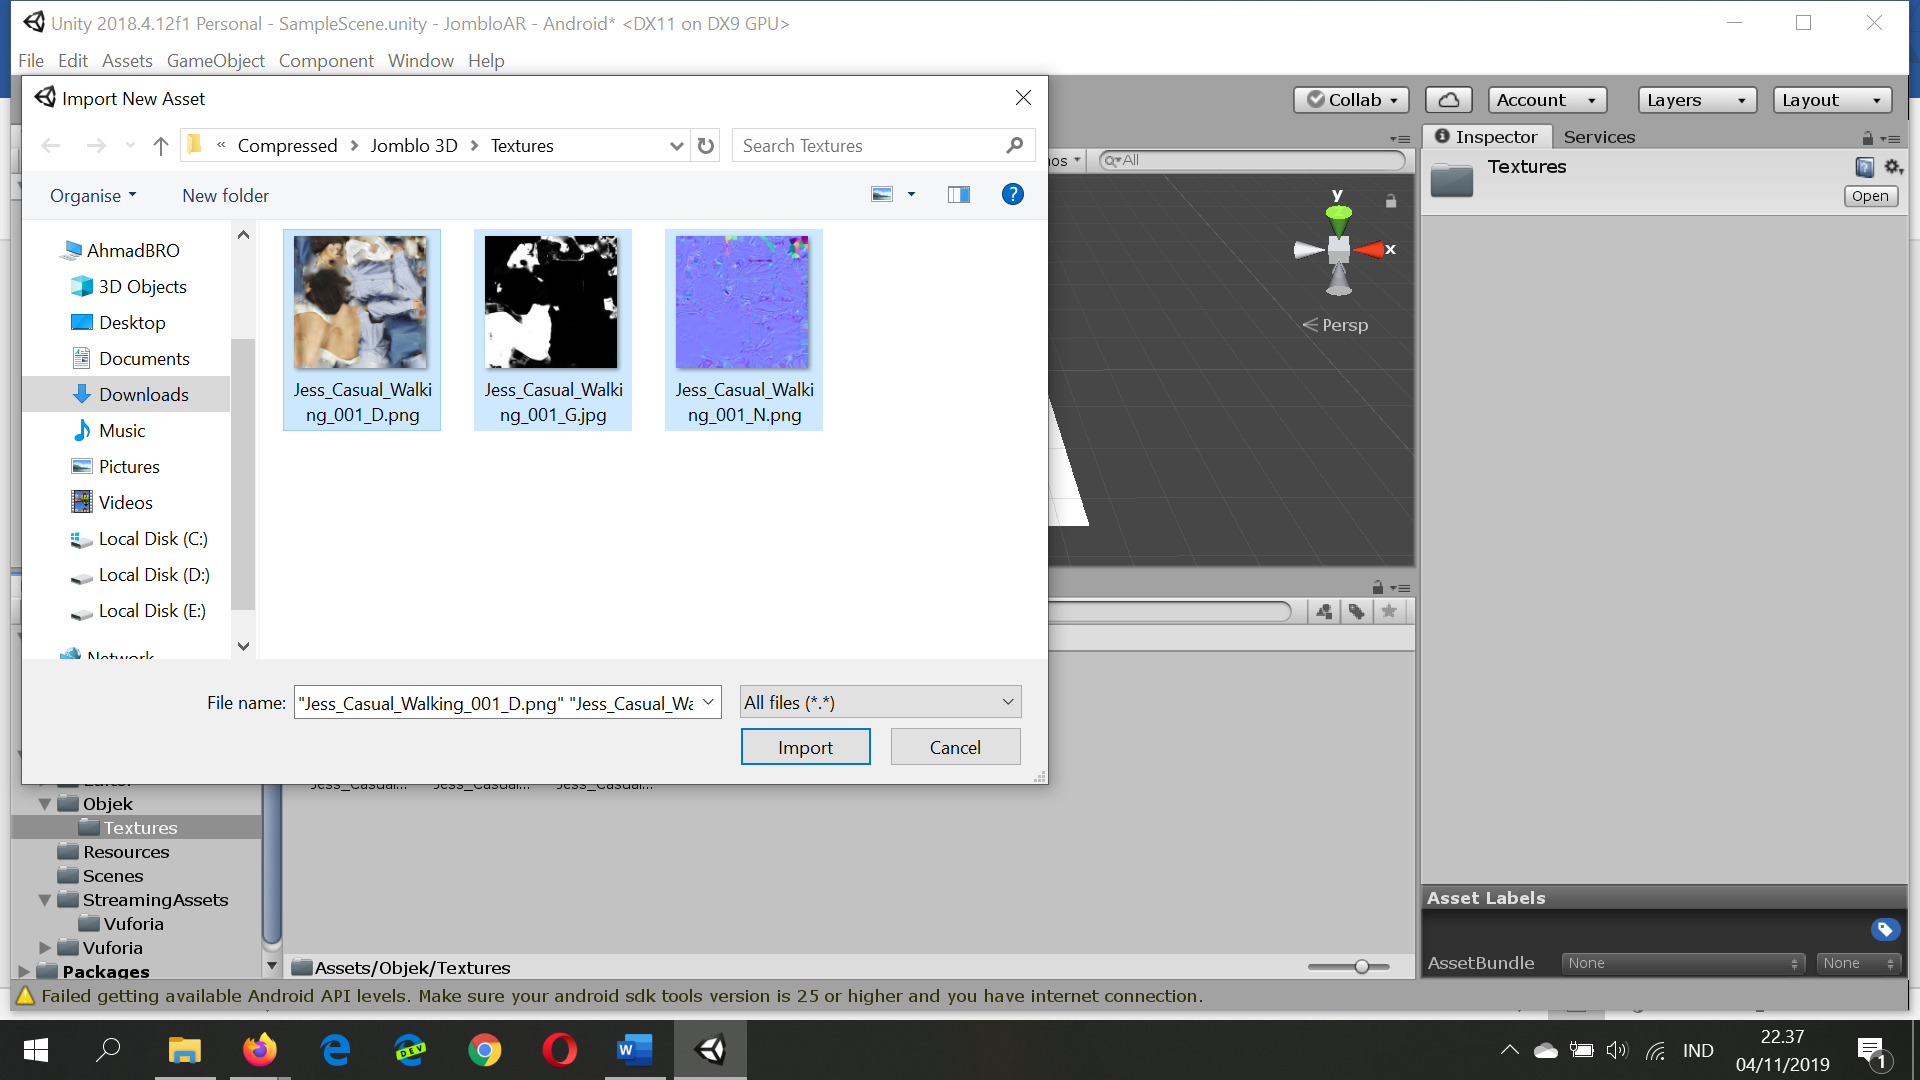This screenshot has width=1920, height=1080.
Task: Click the Jombo 3D breadcrumb
Action: click(413, 146)
